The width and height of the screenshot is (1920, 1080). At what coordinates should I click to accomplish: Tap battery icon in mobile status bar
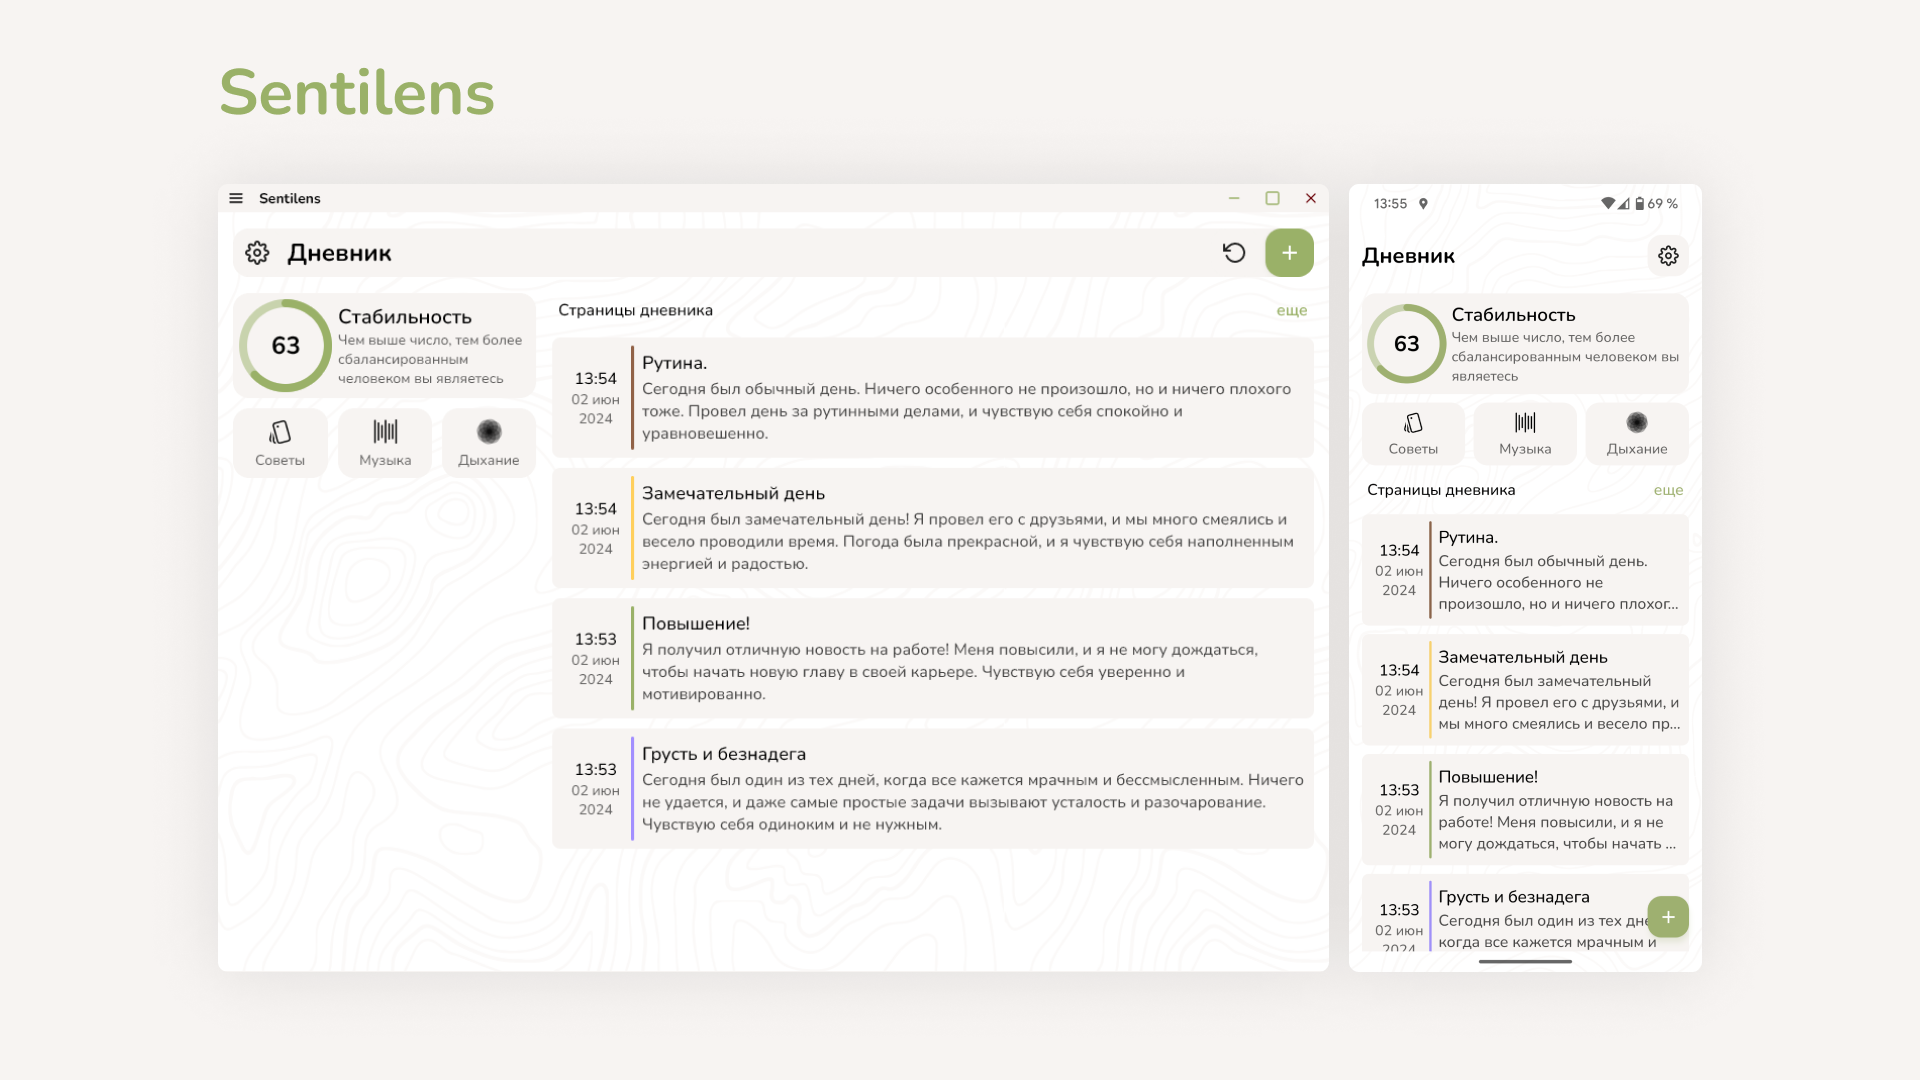tap(1640, 203)
